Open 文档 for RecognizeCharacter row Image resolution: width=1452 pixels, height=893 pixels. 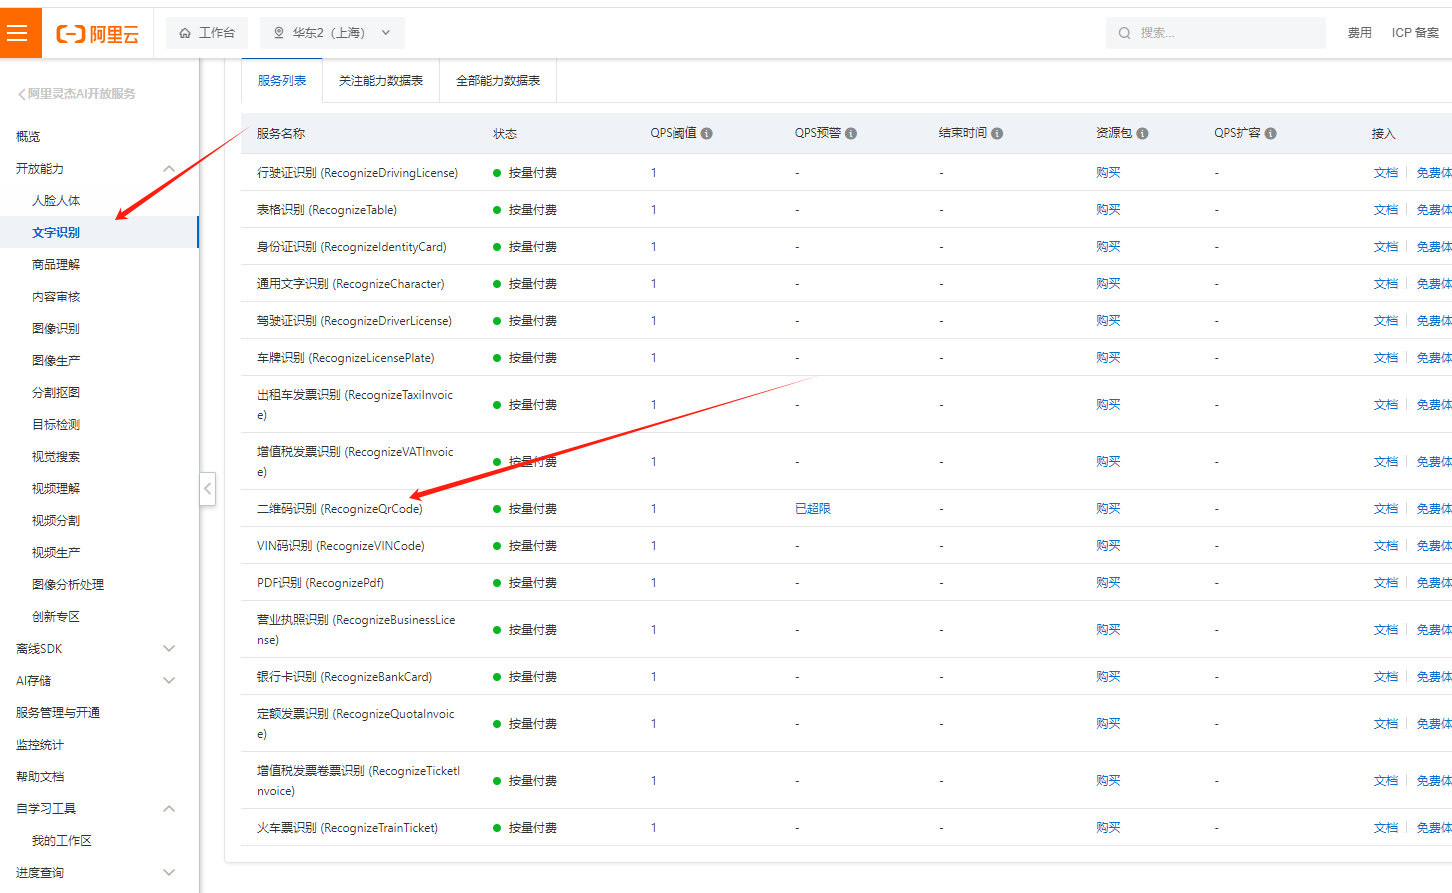[1386, 284]
